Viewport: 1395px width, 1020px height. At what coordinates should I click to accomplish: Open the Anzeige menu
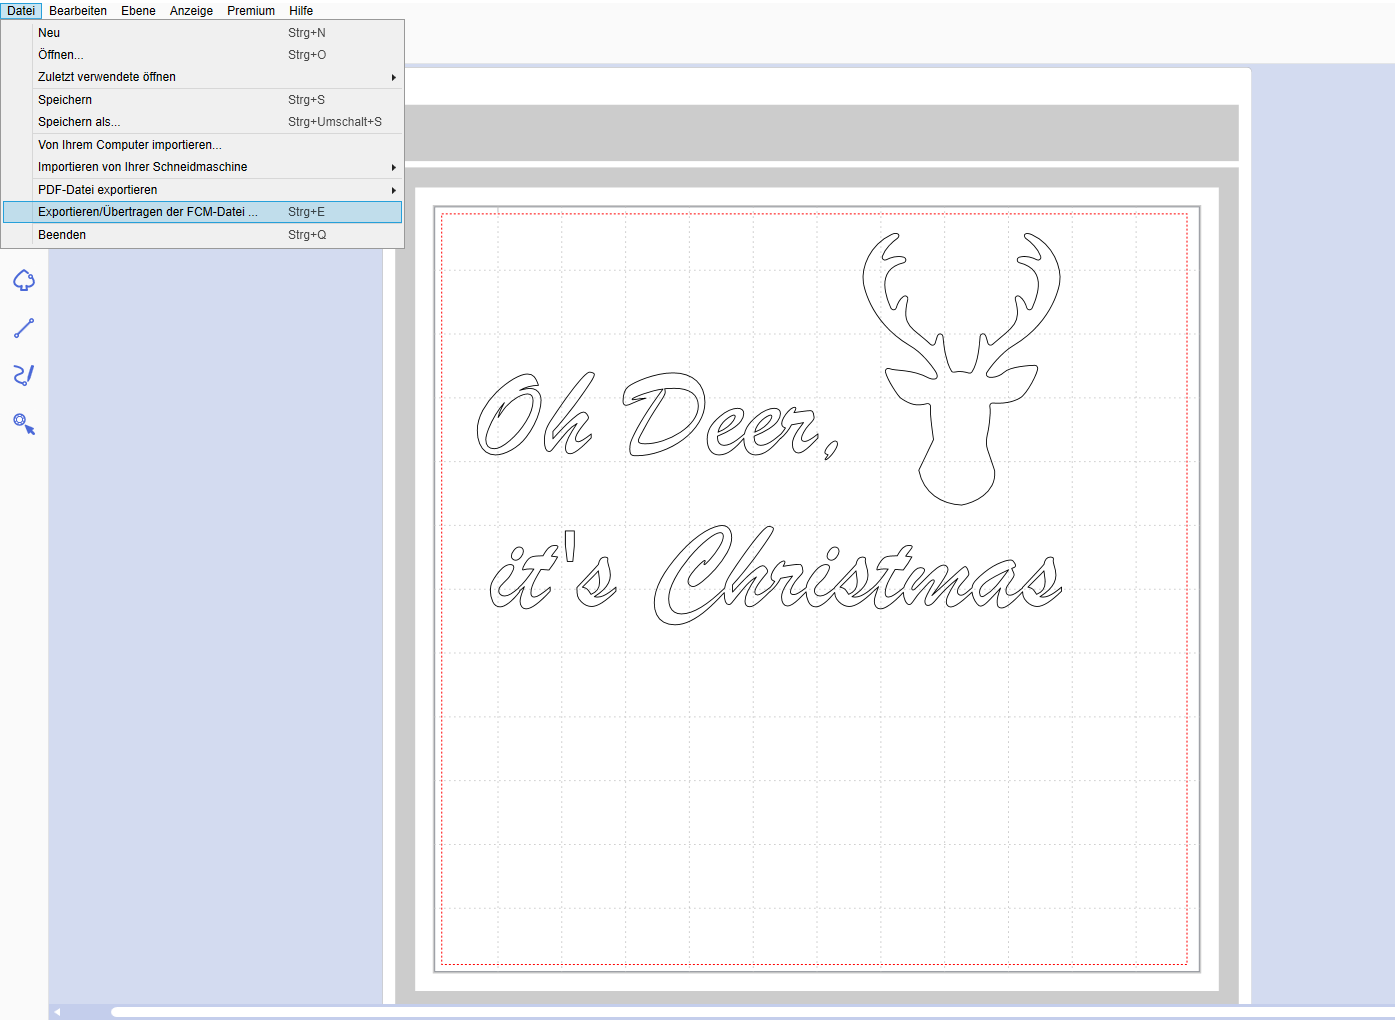coord(191,11)
